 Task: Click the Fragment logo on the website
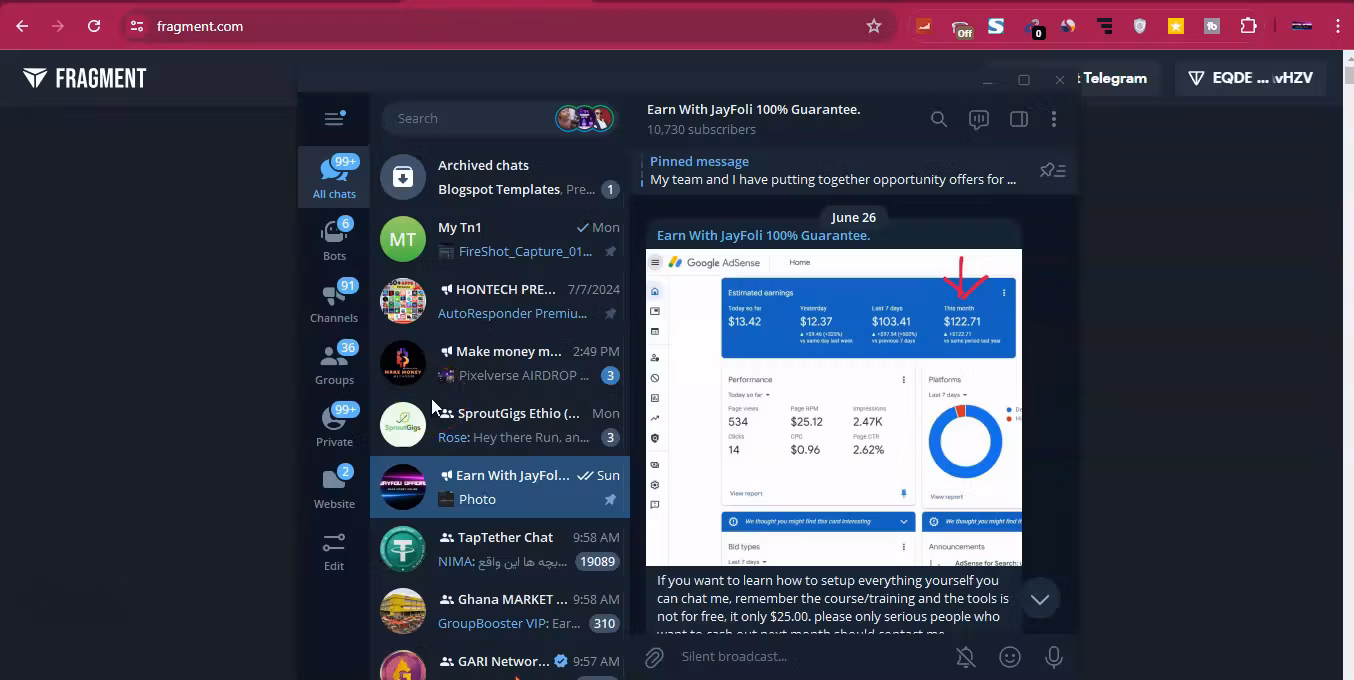coord(85,78)
